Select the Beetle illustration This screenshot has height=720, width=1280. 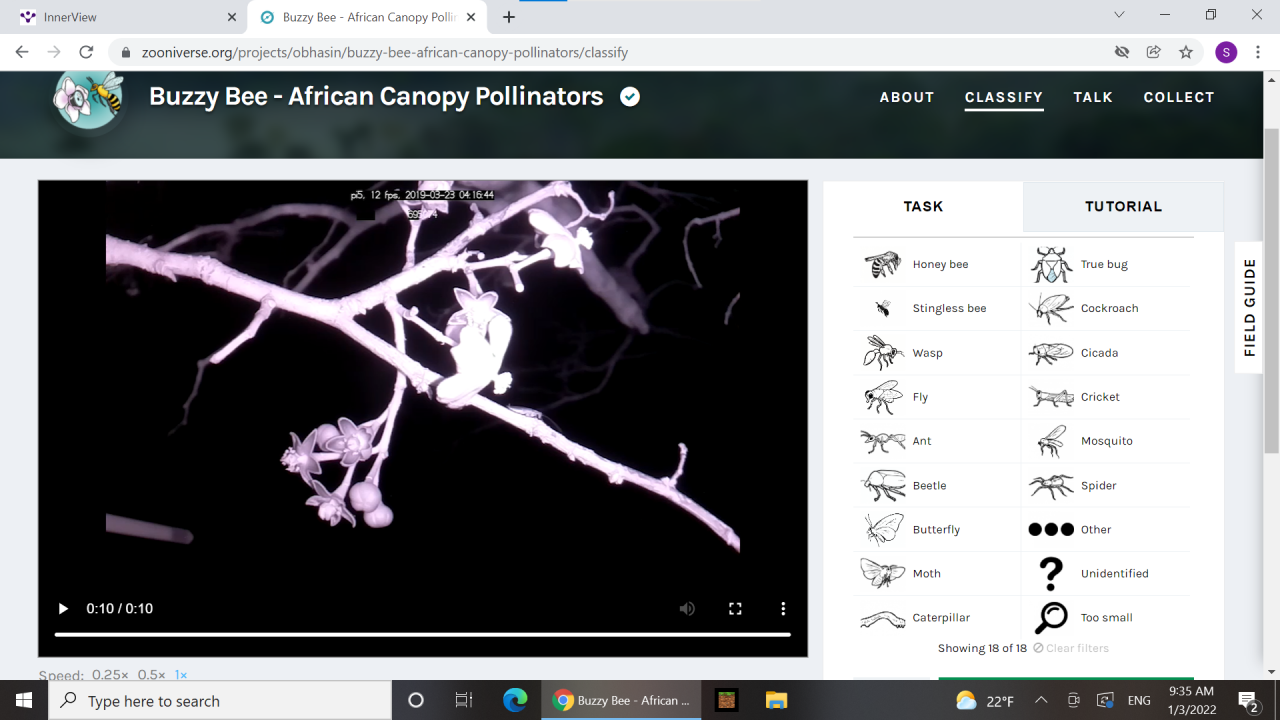pos(883,485)
